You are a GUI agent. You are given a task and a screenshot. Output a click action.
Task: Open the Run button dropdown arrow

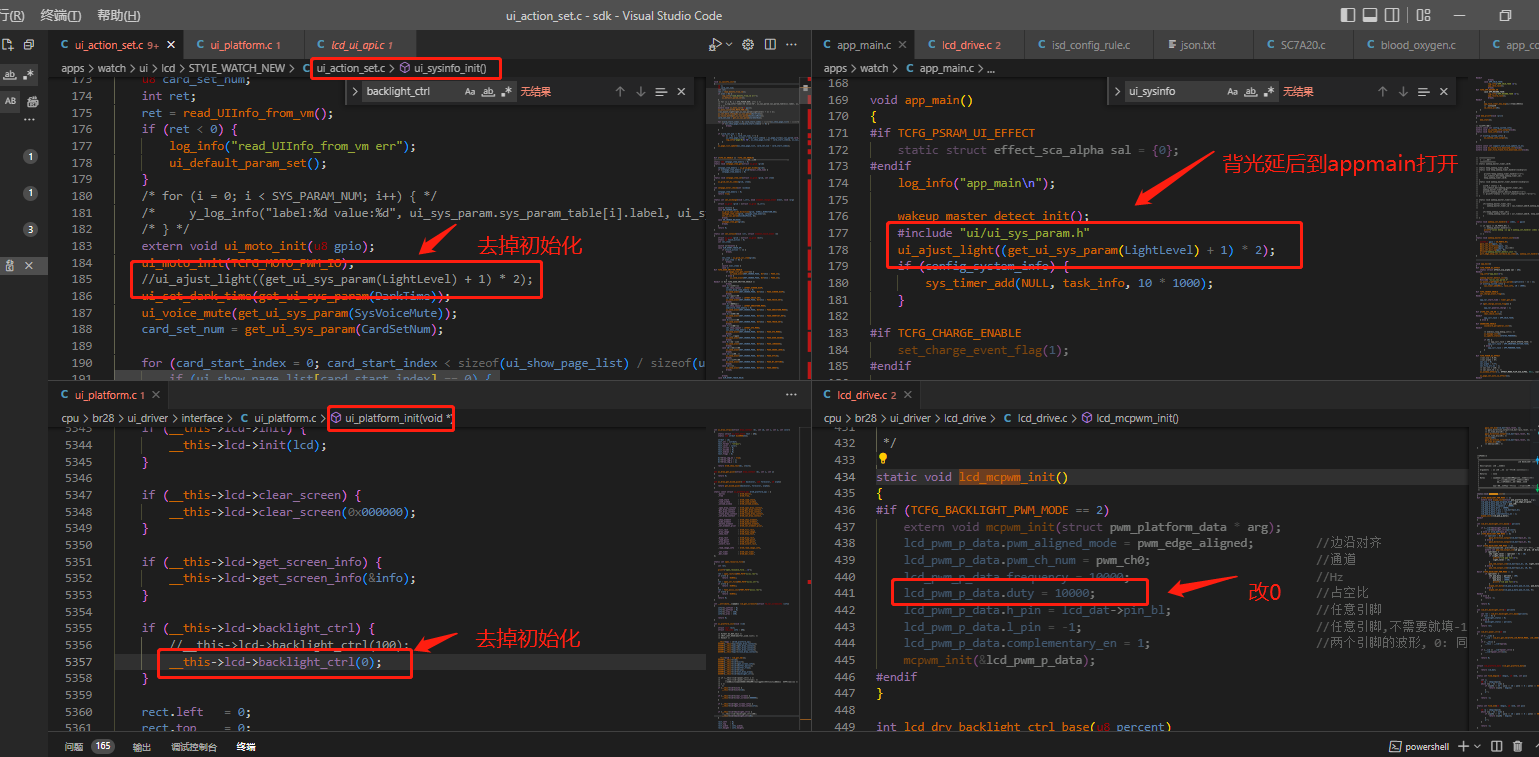click(728, 45)
